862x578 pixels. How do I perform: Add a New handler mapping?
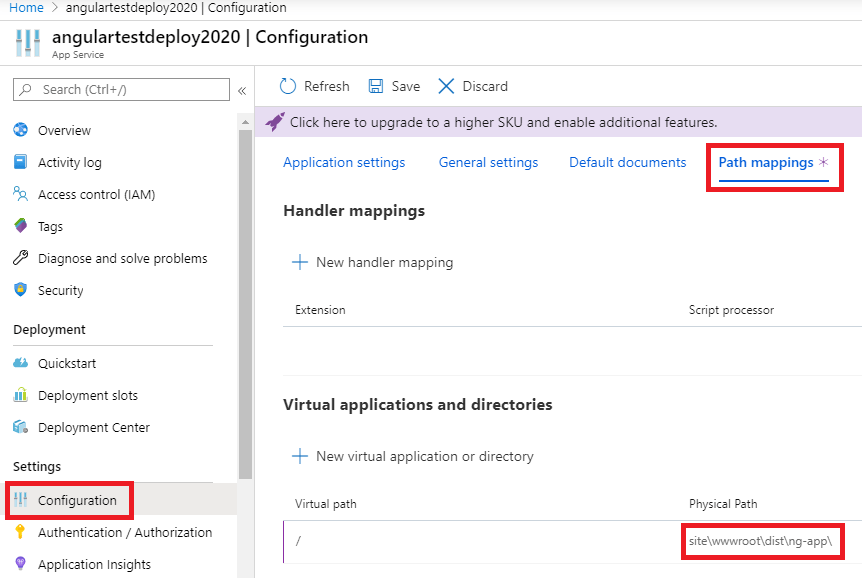(372, 263)
